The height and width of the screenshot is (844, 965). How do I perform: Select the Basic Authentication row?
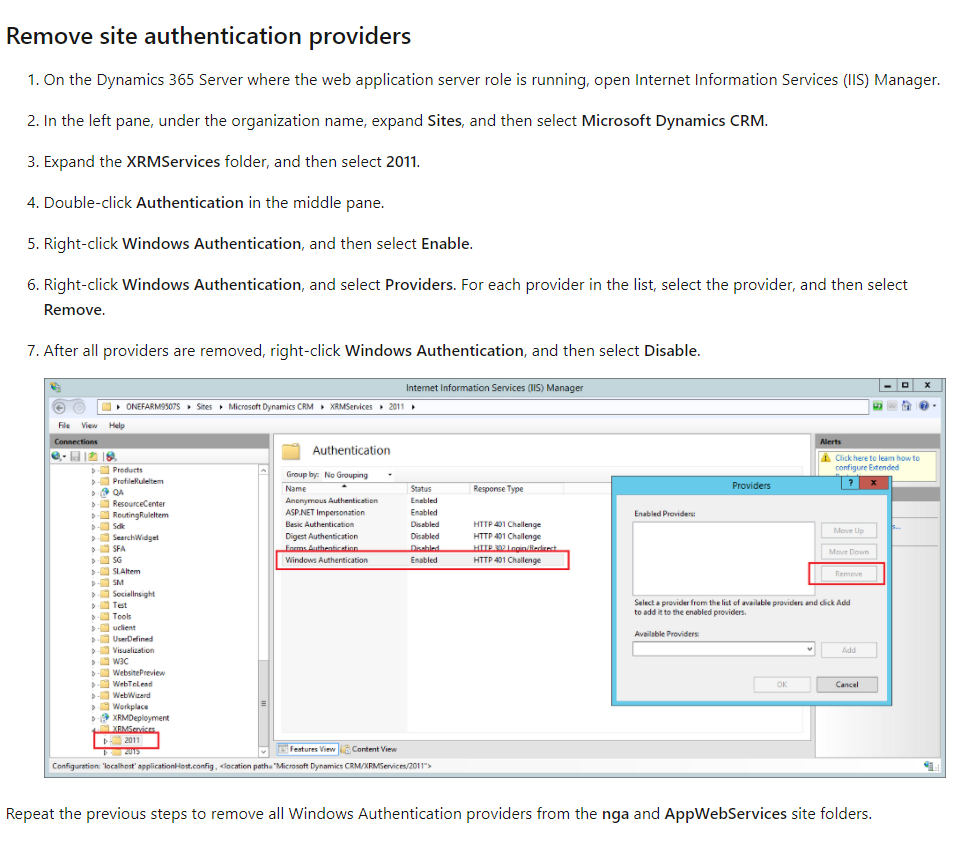pos(423,524)
